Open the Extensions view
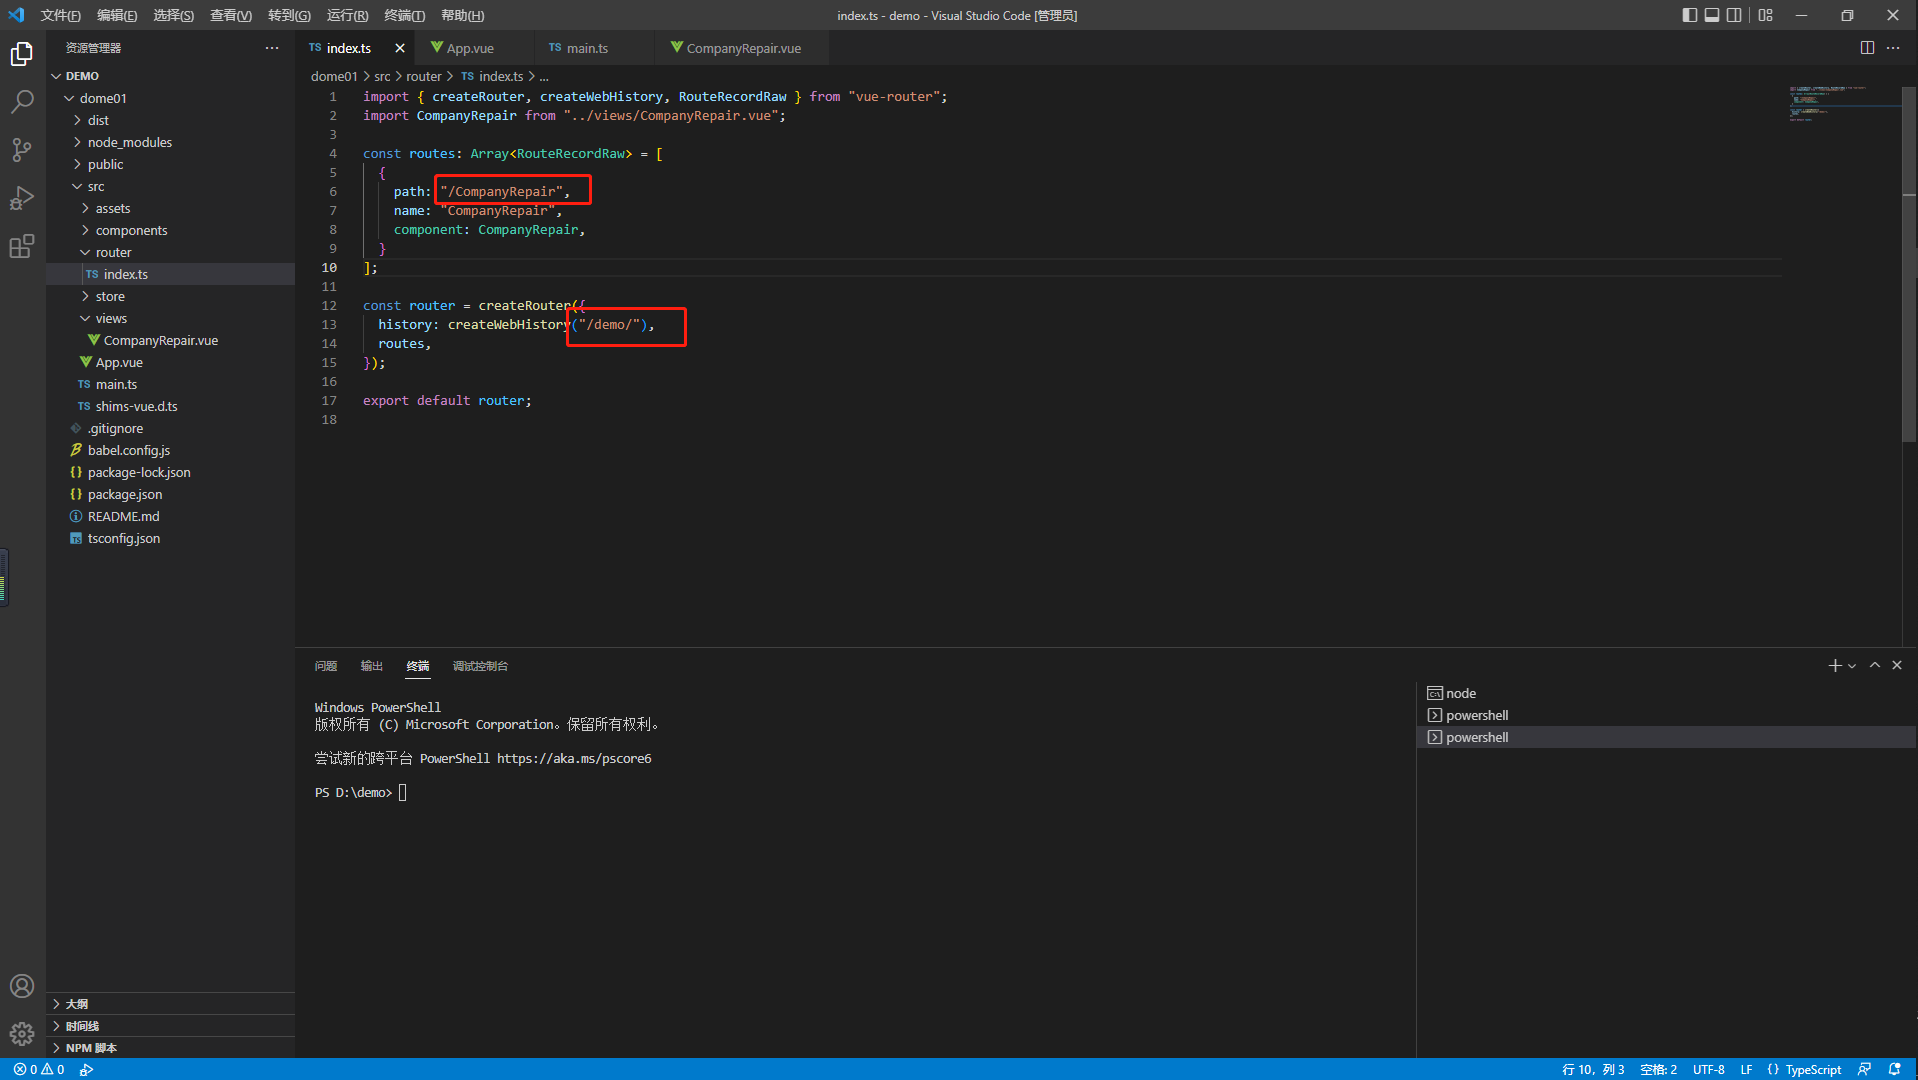1918x1080 pixels. tap(22, 246)
